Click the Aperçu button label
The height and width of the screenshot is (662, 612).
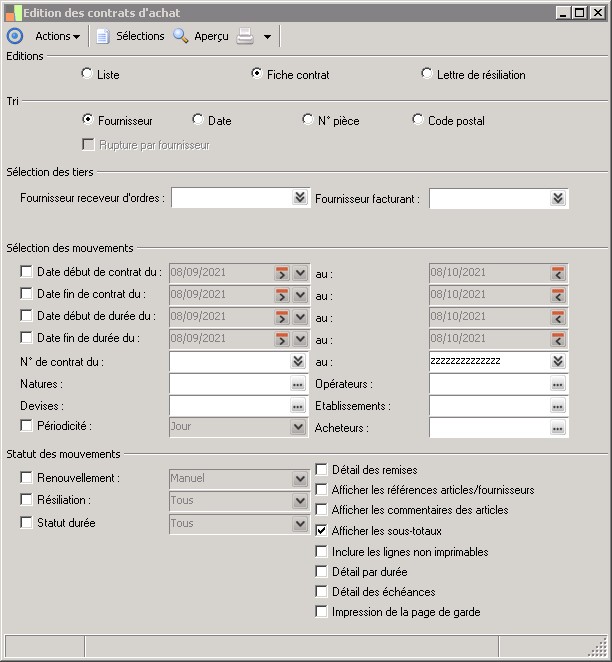click(x=211, y=36)
